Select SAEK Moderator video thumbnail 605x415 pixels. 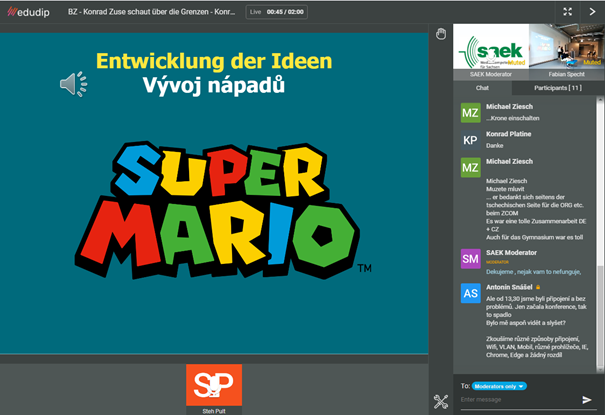(x=491, y=51)
